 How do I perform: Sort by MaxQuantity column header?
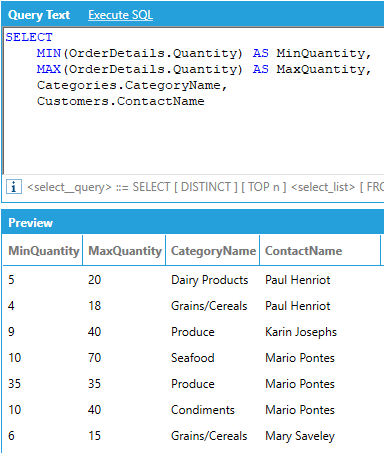coord(124,250)
